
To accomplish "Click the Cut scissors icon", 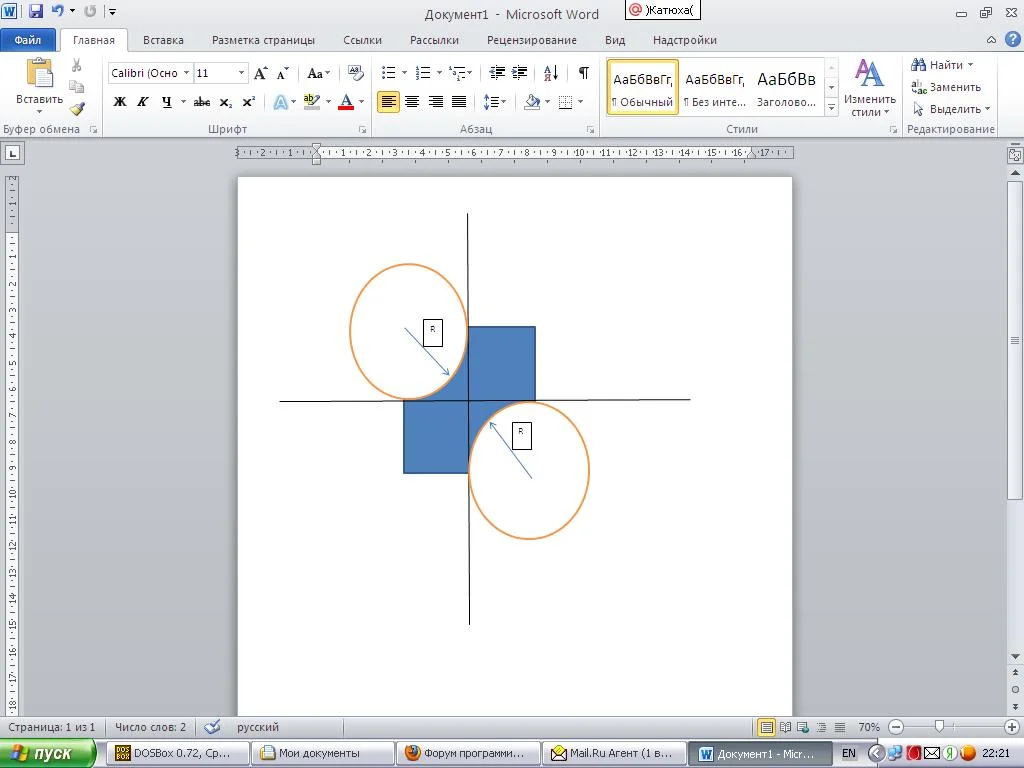I will click(x=77, y=65).
